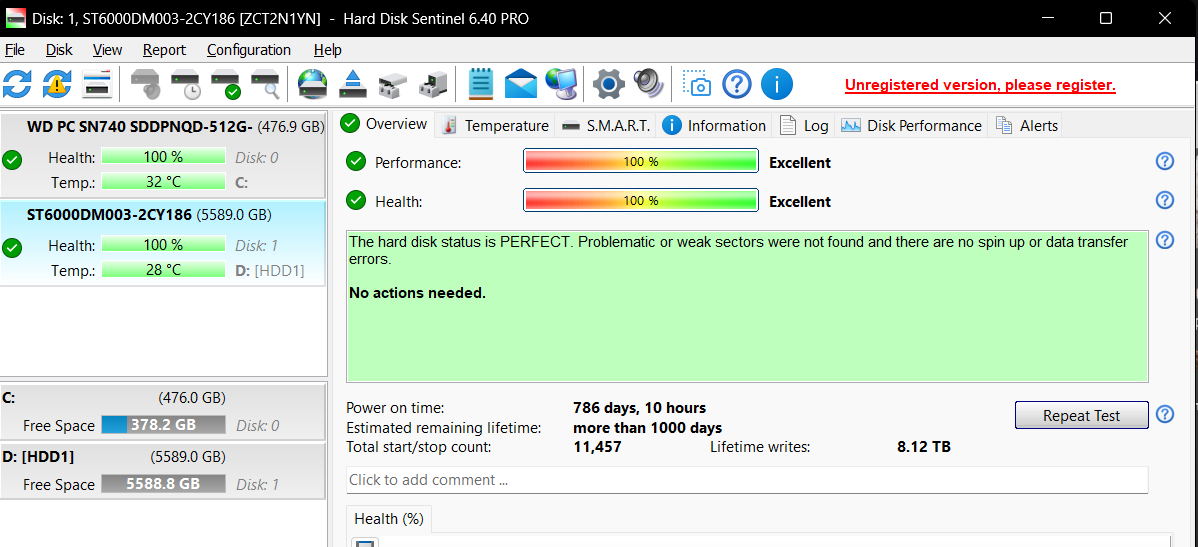Screen dimensions: 1198x547
Task: Click the help icon beside status text box
Action: [1164, 240]
